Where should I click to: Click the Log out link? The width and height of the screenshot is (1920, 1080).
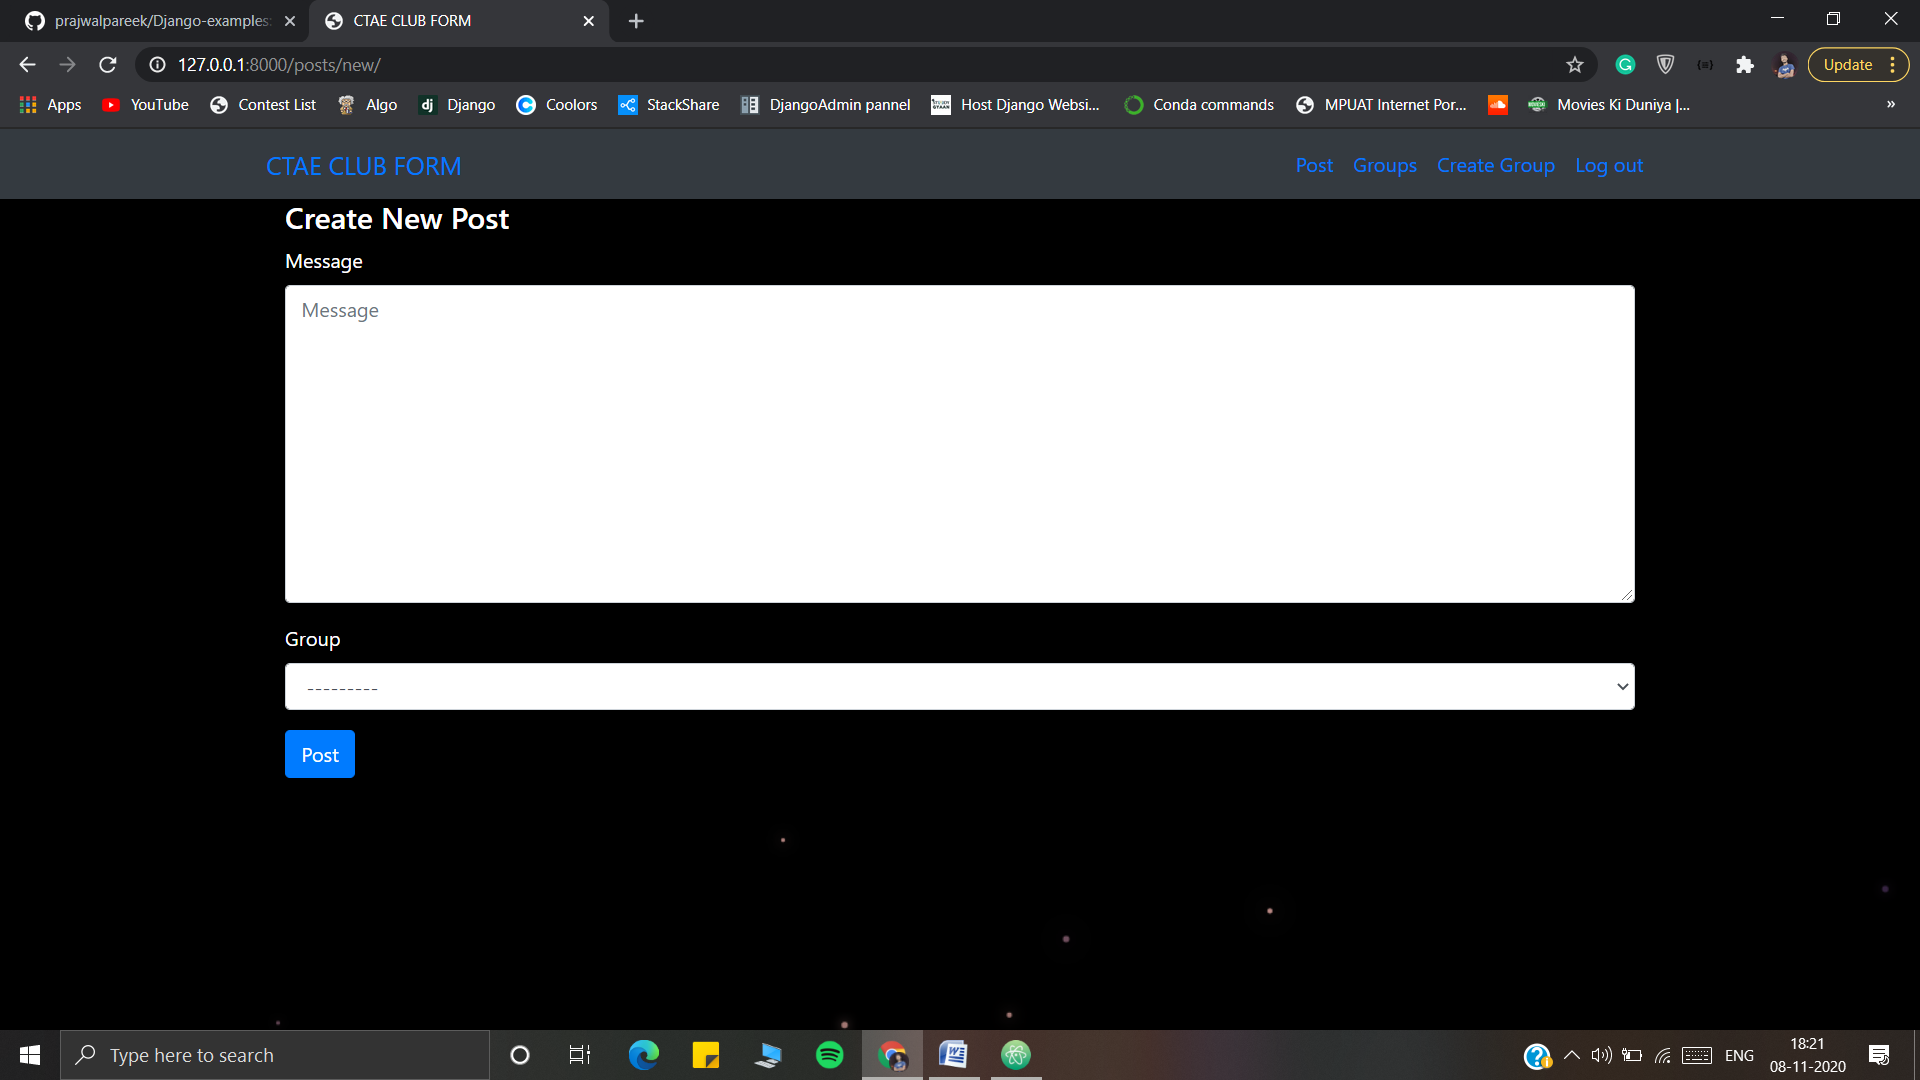pos(1608,166)
